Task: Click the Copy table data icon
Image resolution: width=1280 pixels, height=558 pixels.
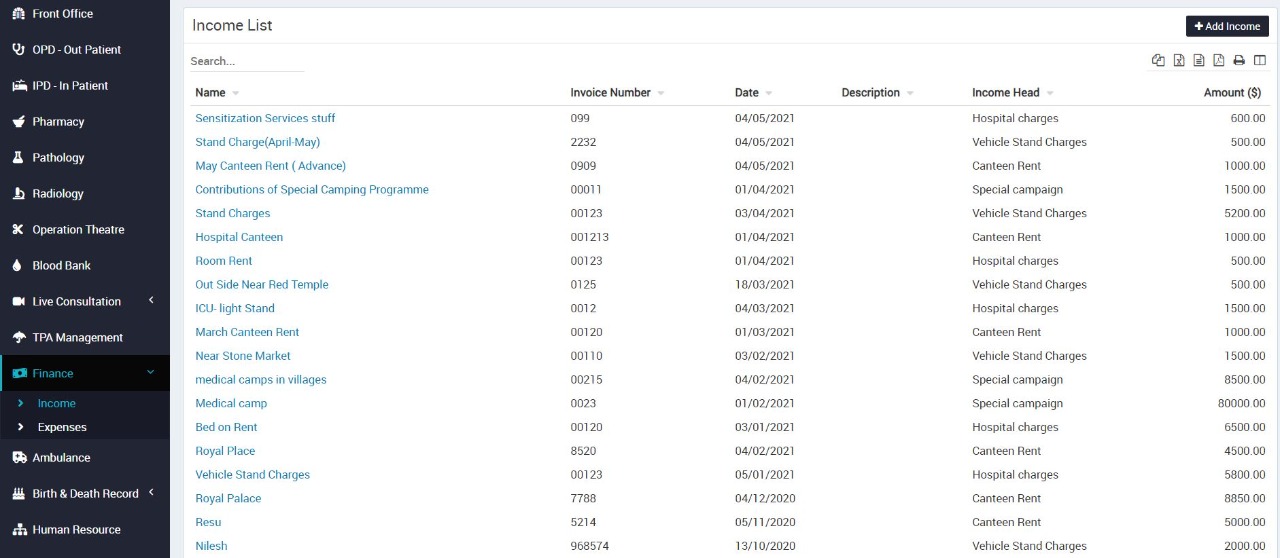Action: (x=1158, y=60)
